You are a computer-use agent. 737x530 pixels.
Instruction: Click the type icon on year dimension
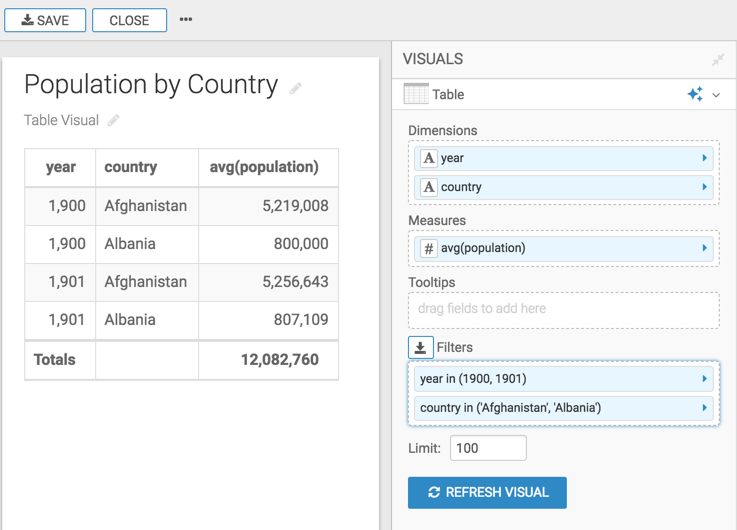point(428,158)
